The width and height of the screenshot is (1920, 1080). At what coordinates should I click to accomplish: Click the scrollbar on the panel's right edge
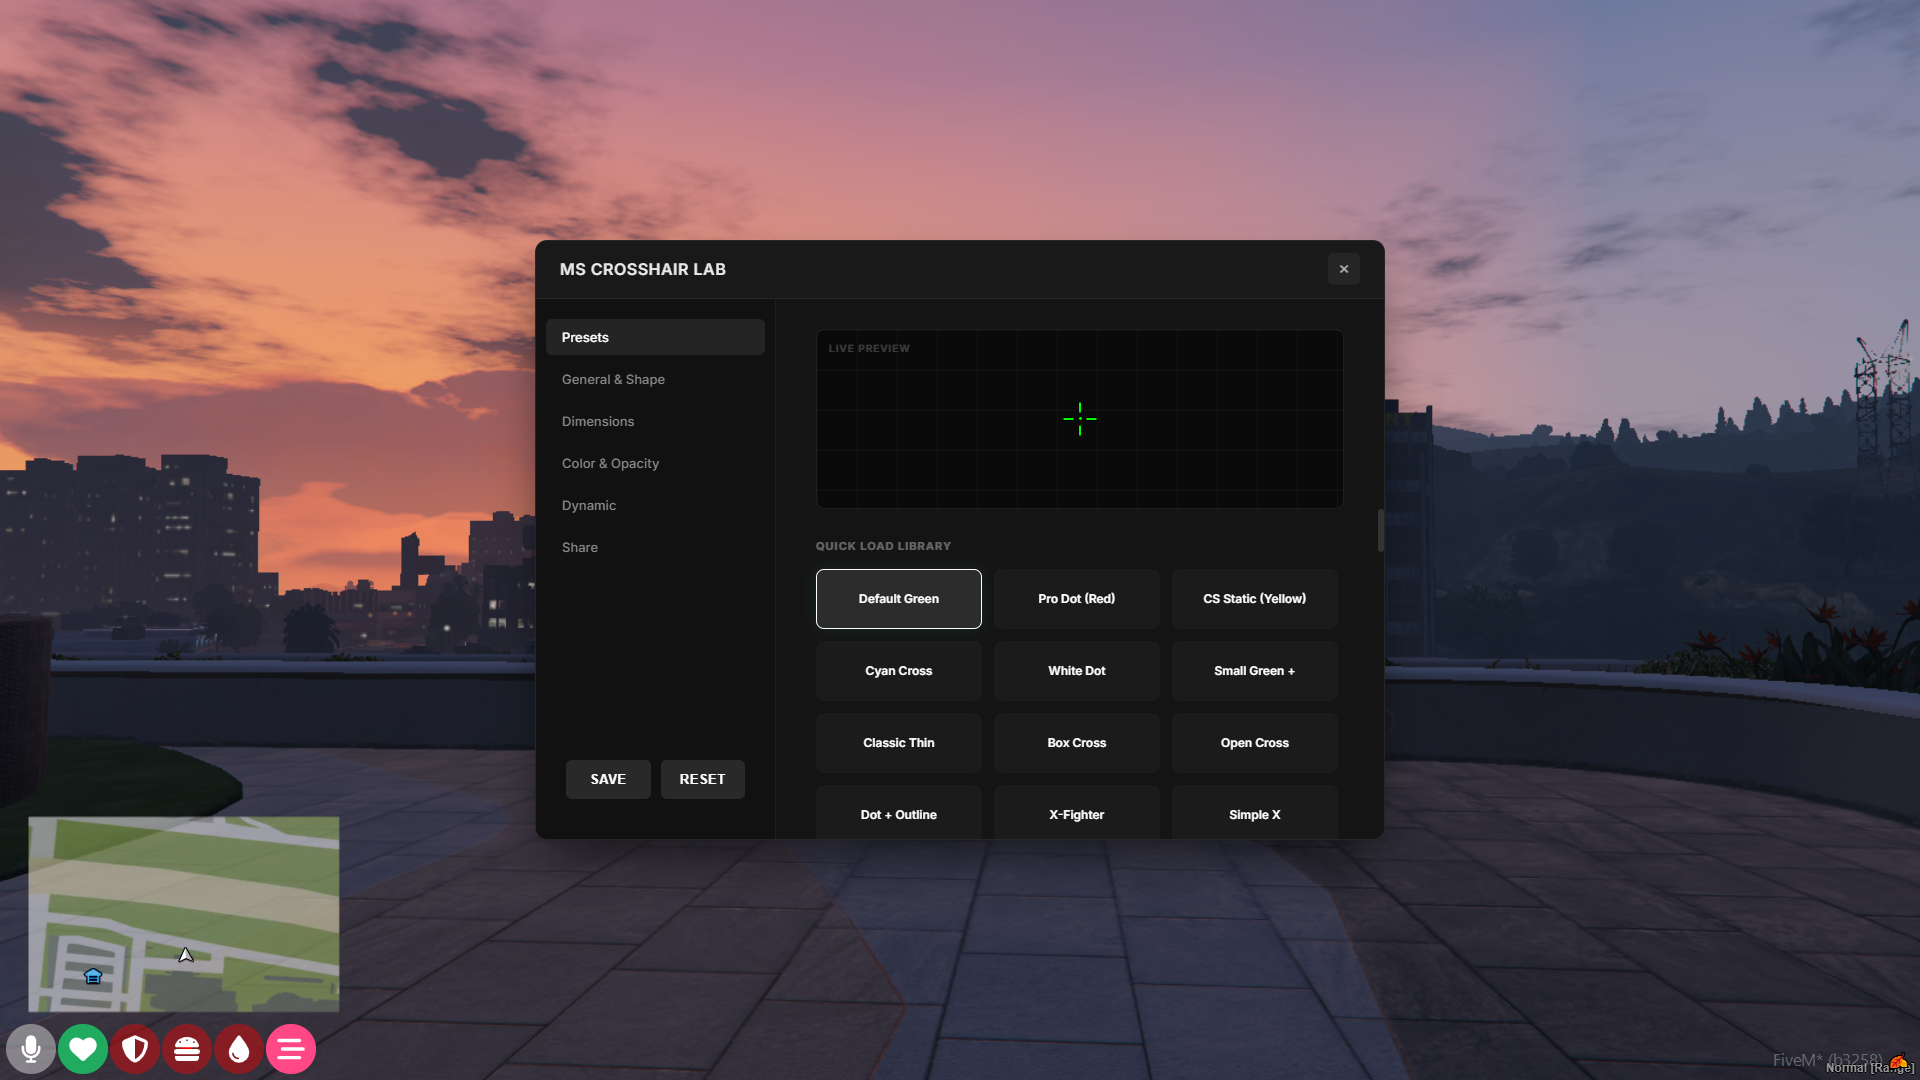pos(1380,531)
